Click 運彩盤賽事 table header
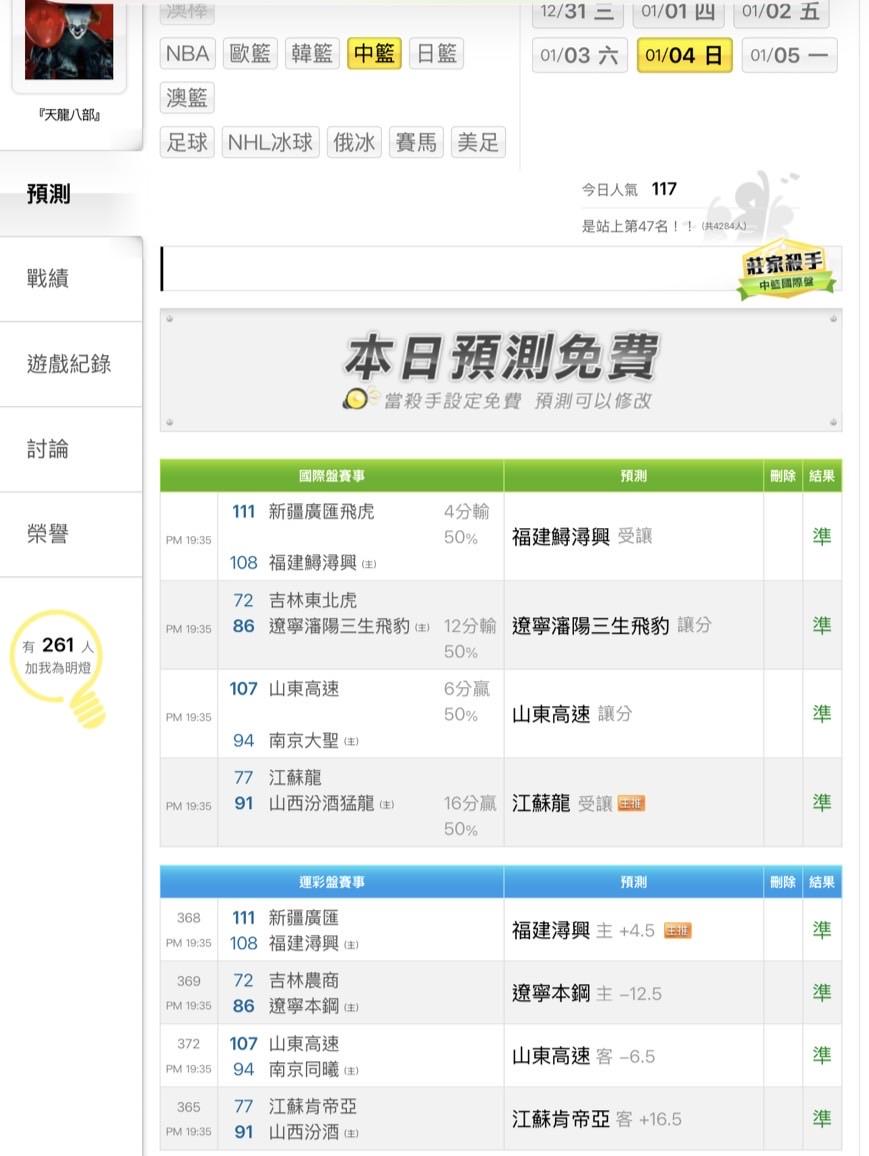Image resolution: width=869 pixels, height=1156 pixels. coord(332,882)
